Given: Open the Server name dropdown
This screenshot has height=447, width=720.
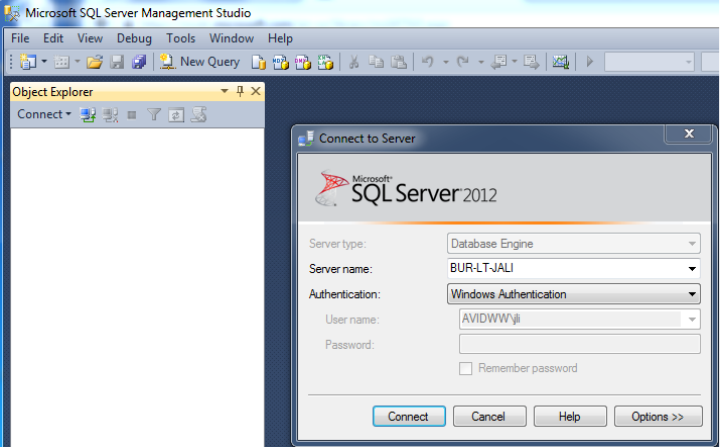Looking at the screenshot, I should [692, 269].
